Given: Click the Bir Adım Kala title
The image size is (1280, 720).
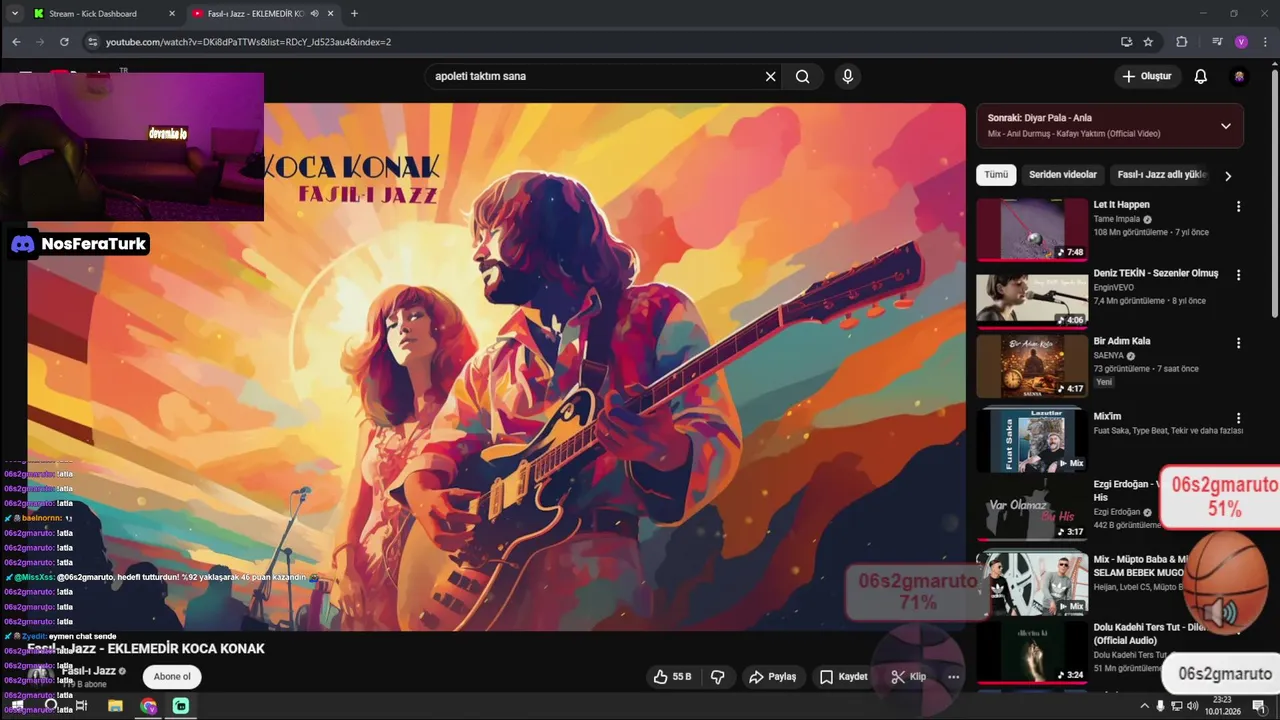Looking at the screenshot, I should (x=1122, y=341).
